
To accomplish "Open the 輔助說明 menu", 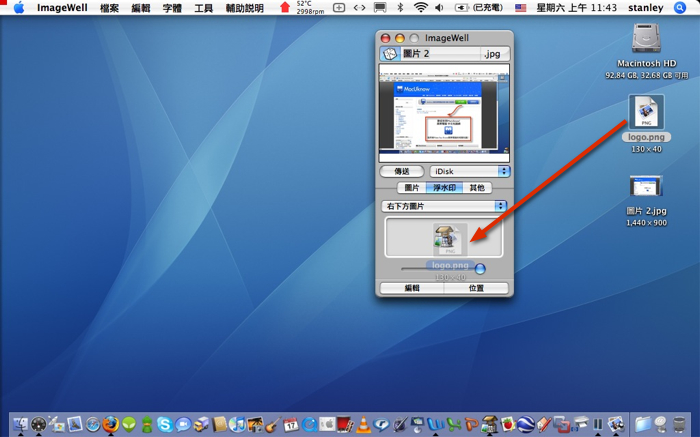I will [x=244, y=8].
